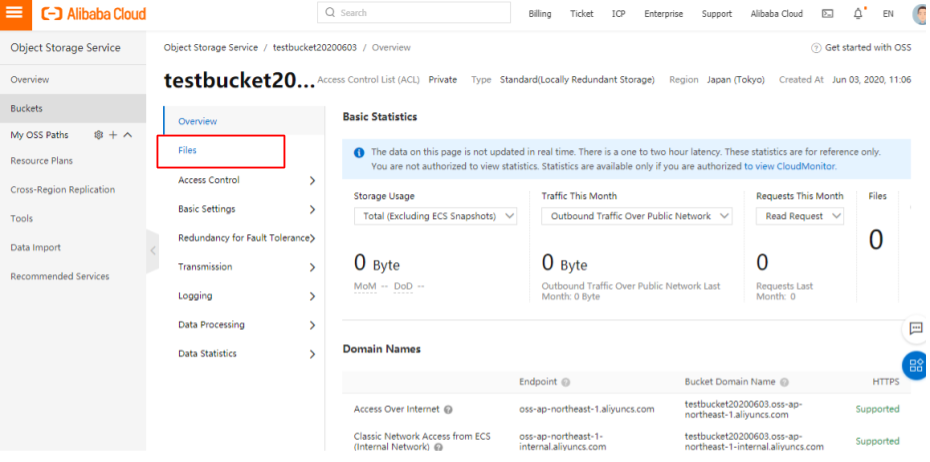
Task: Collapse the left sidebar panel handle
Action: [152, 250]
